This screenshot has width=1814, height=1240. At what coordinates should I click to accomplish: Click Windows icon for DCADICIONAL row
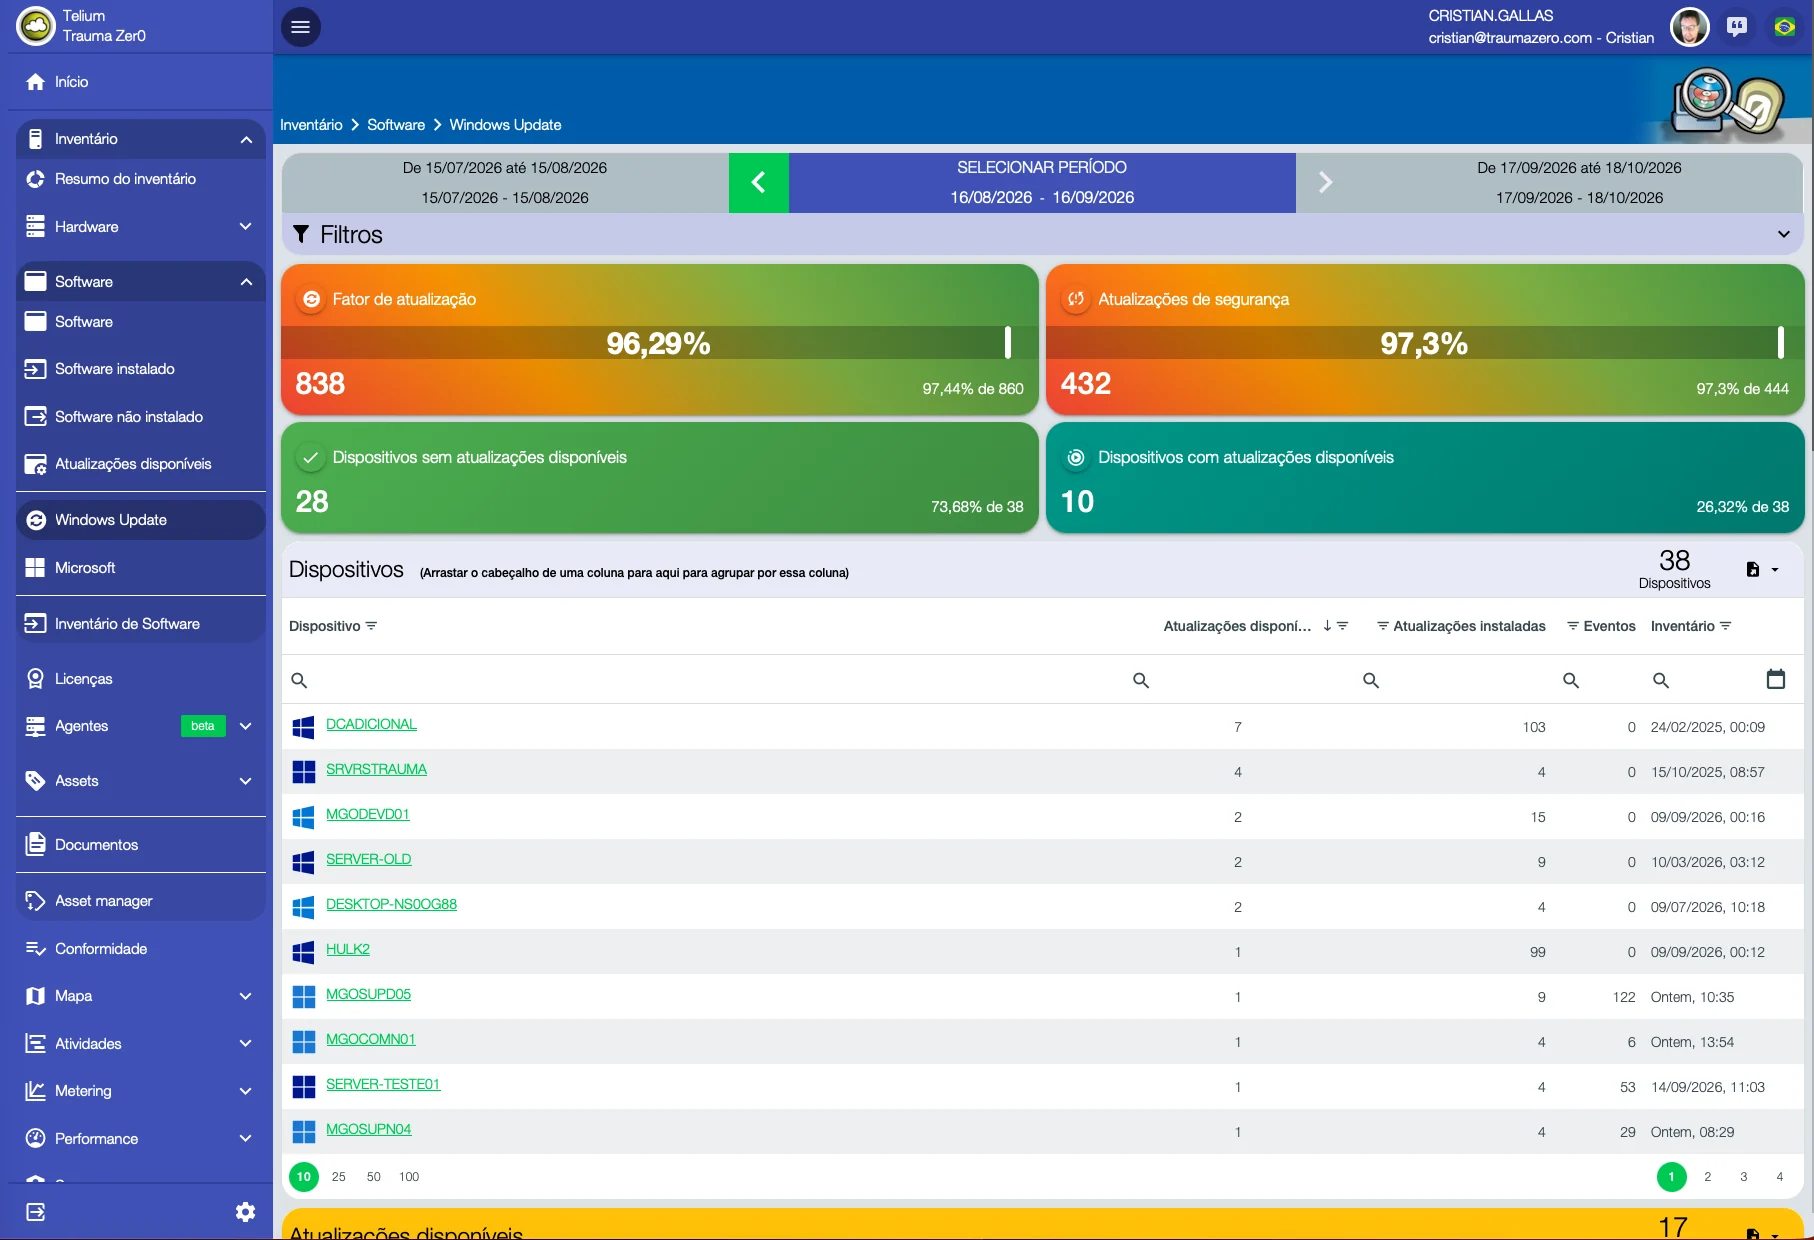[303, 727]
